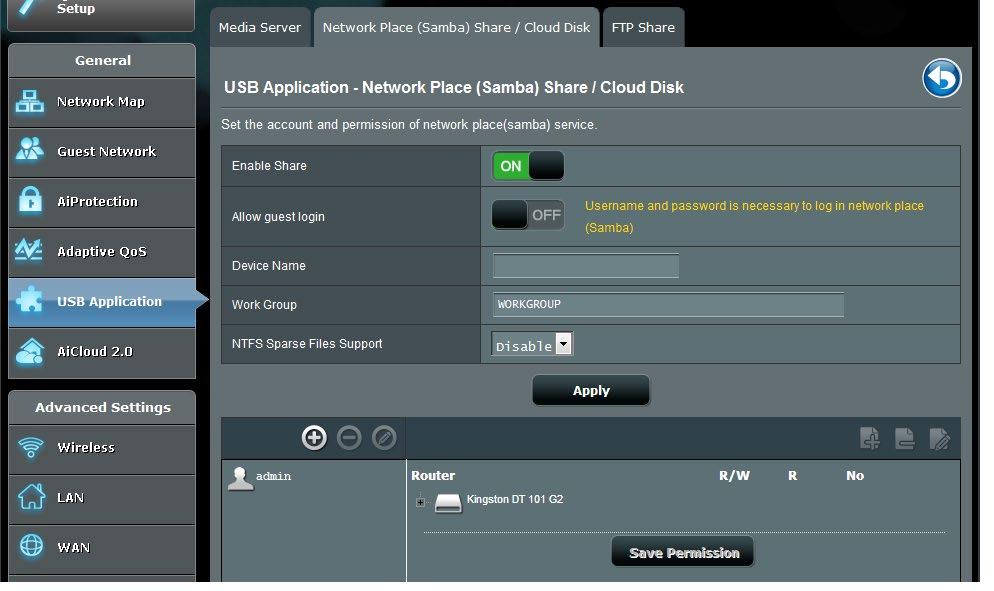Open Adaptive QoS settings
The image size is (994, 591).
point(102,252)
